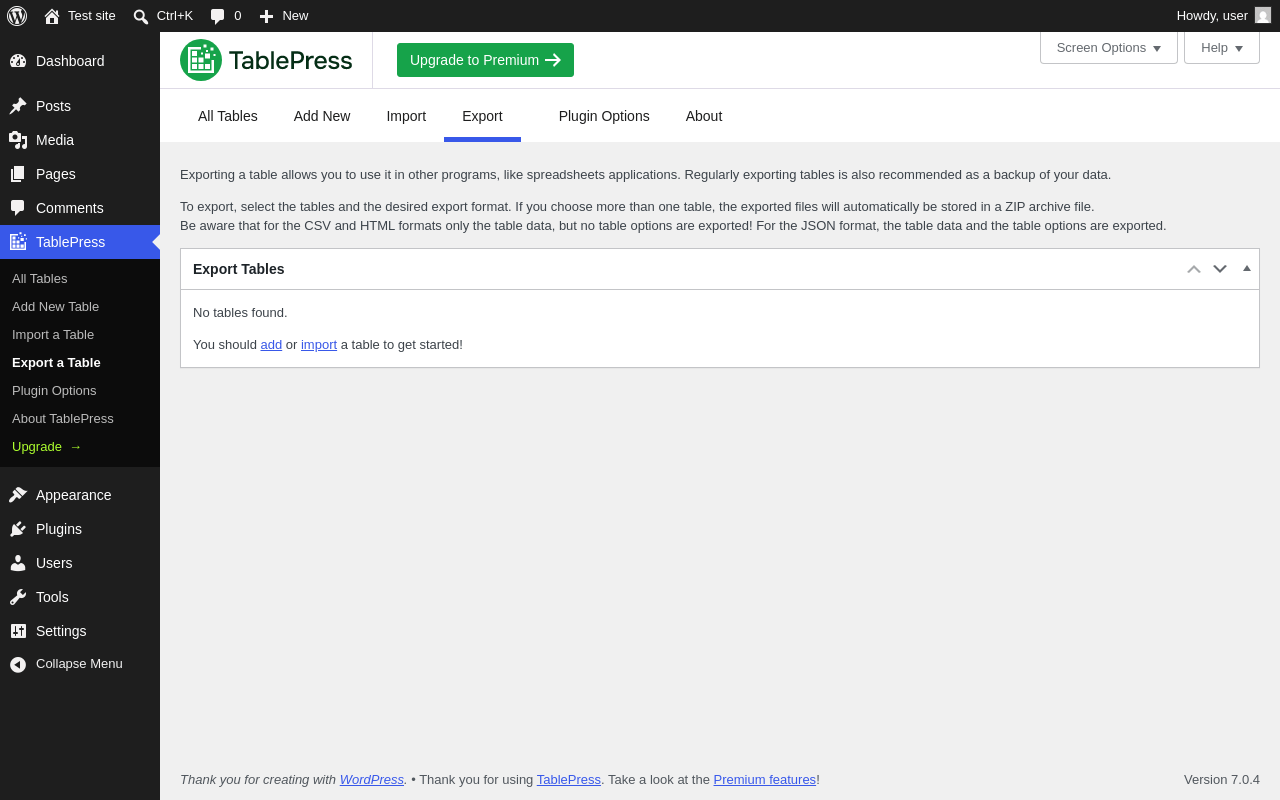The height and width of the screenshot is (800, 1280).
Task: Open the Premium features footer link
Action: (x=765, y=779)
